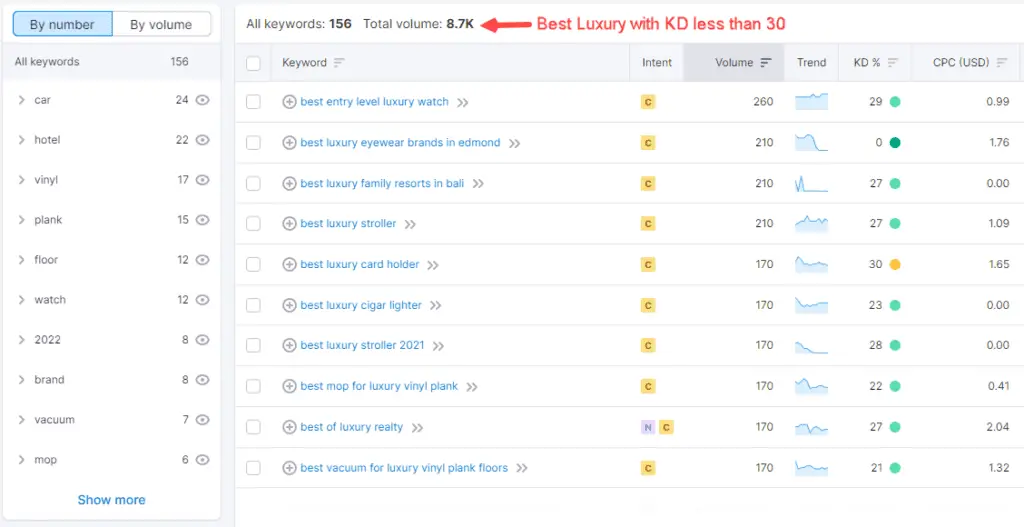Click plus icon for 'best luxury stroller 2021'

(289, 345)
